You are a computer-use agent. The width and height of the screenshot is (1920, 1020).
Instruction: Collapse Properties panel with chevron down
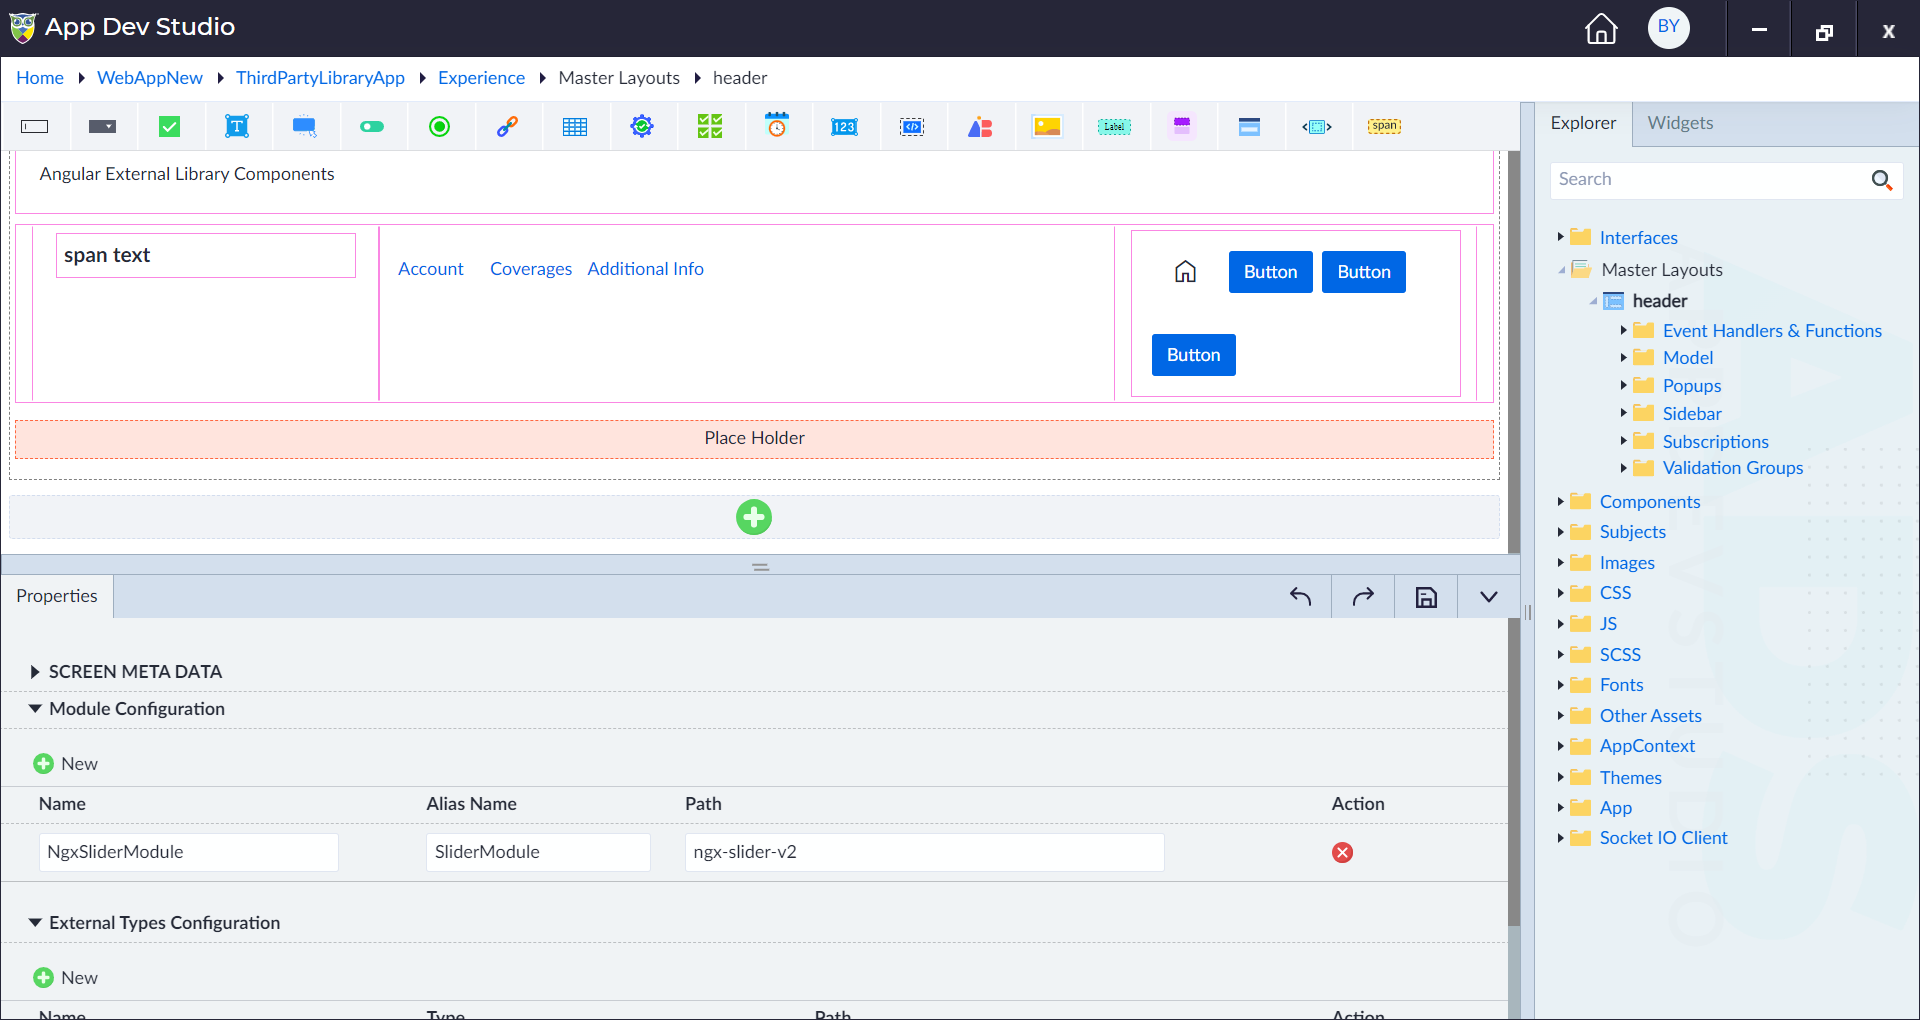[1489, 597]
